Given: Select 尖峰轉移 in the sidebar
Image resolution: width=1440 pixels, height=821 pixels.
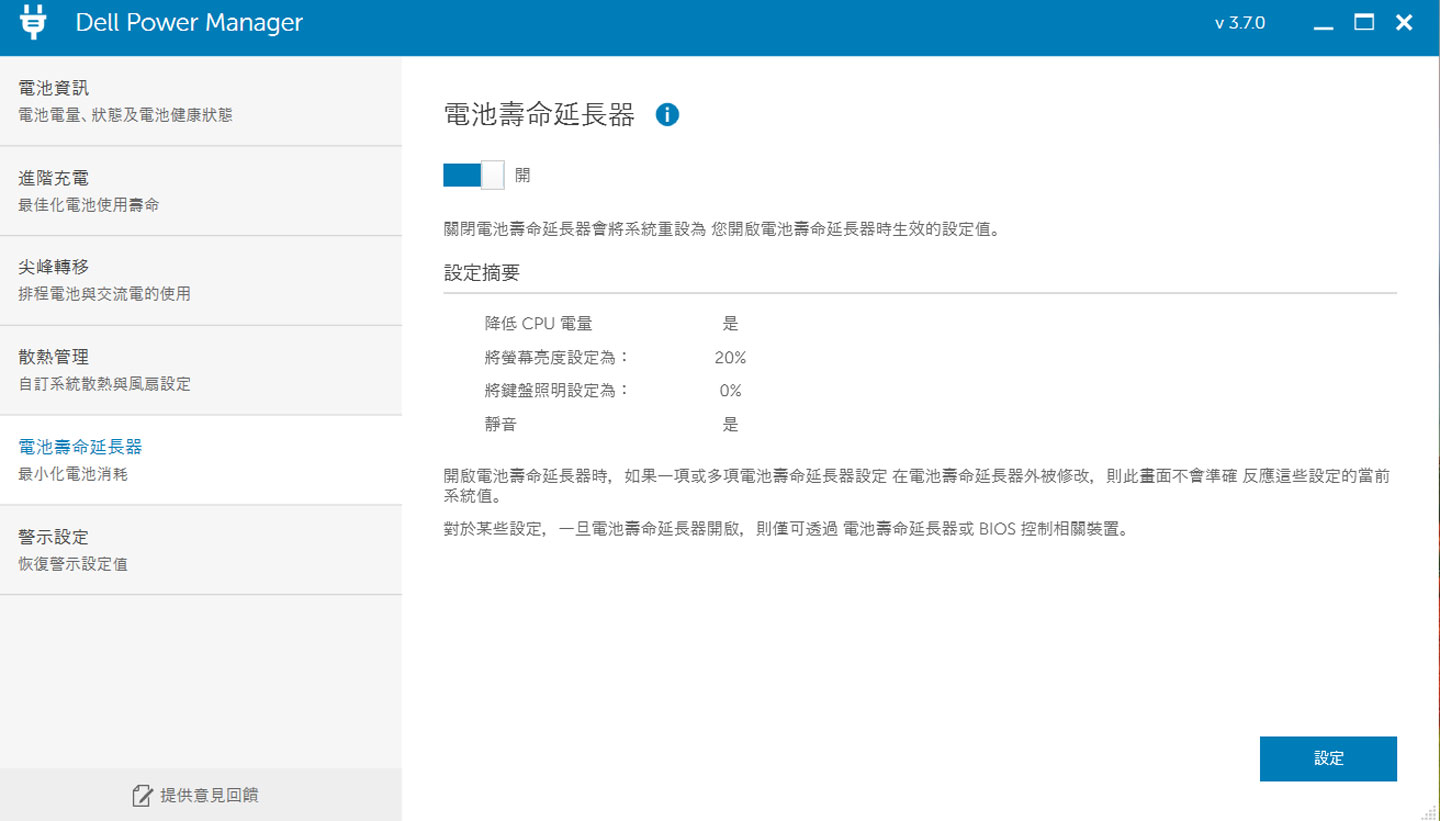Looking at the screenshot, I should [x=55, y=266].
